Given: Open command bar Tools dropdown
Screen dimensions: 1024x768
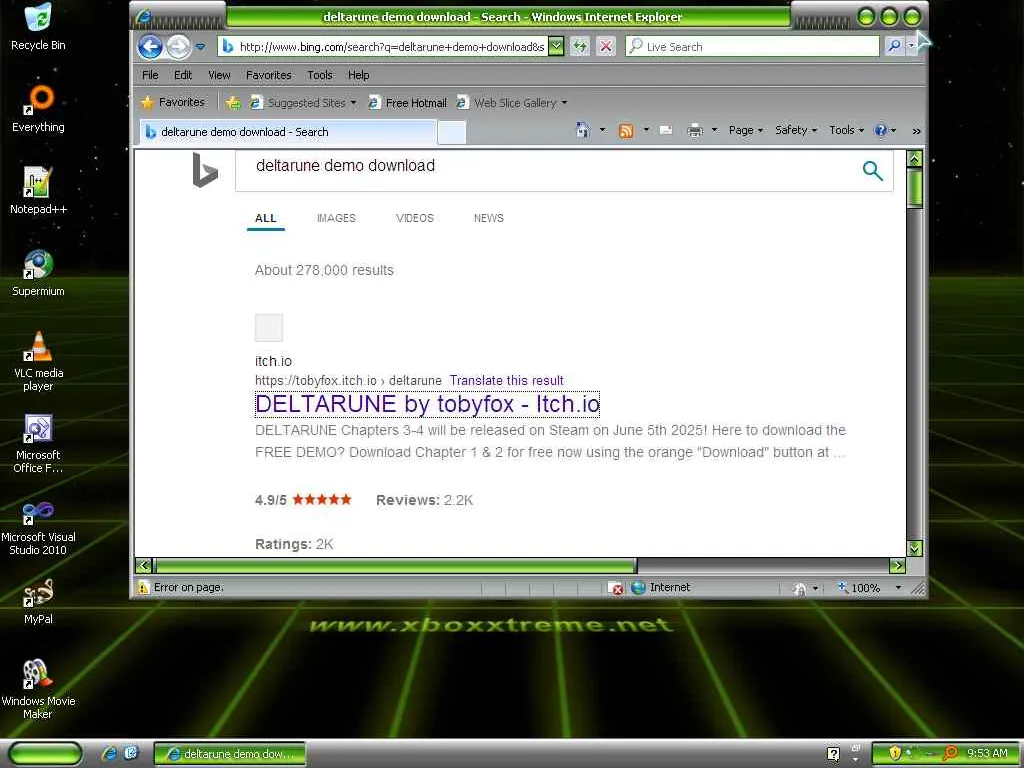Looking at the screenshot, I should [x=846, y=130].
